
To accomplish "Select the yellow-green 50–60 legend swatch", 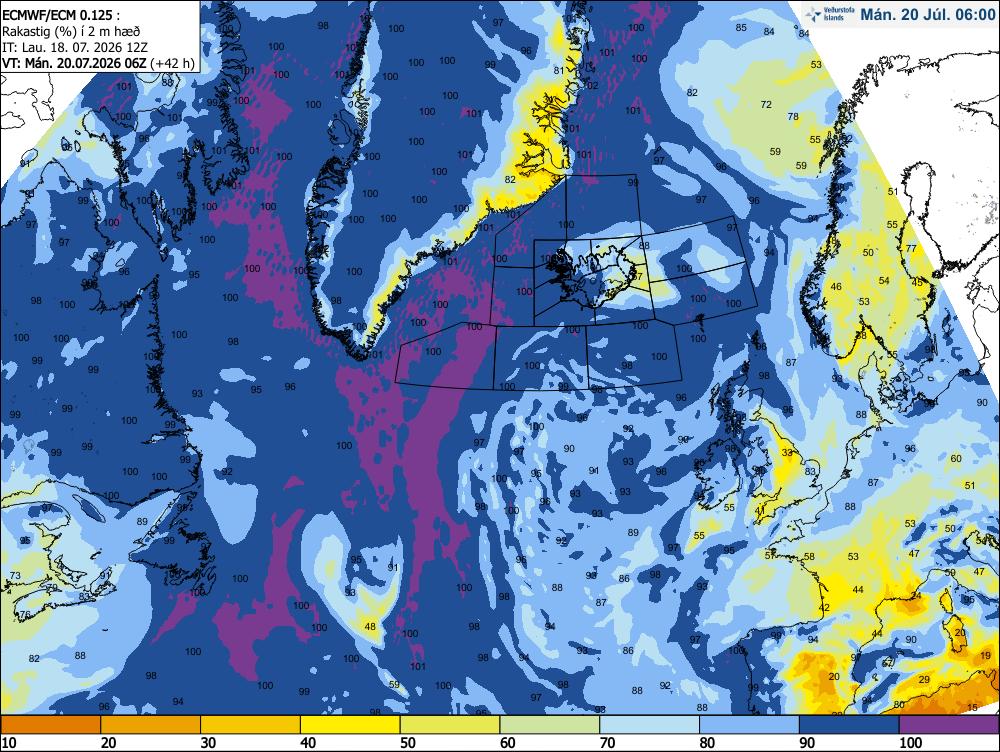I will [x=450, y=725].
